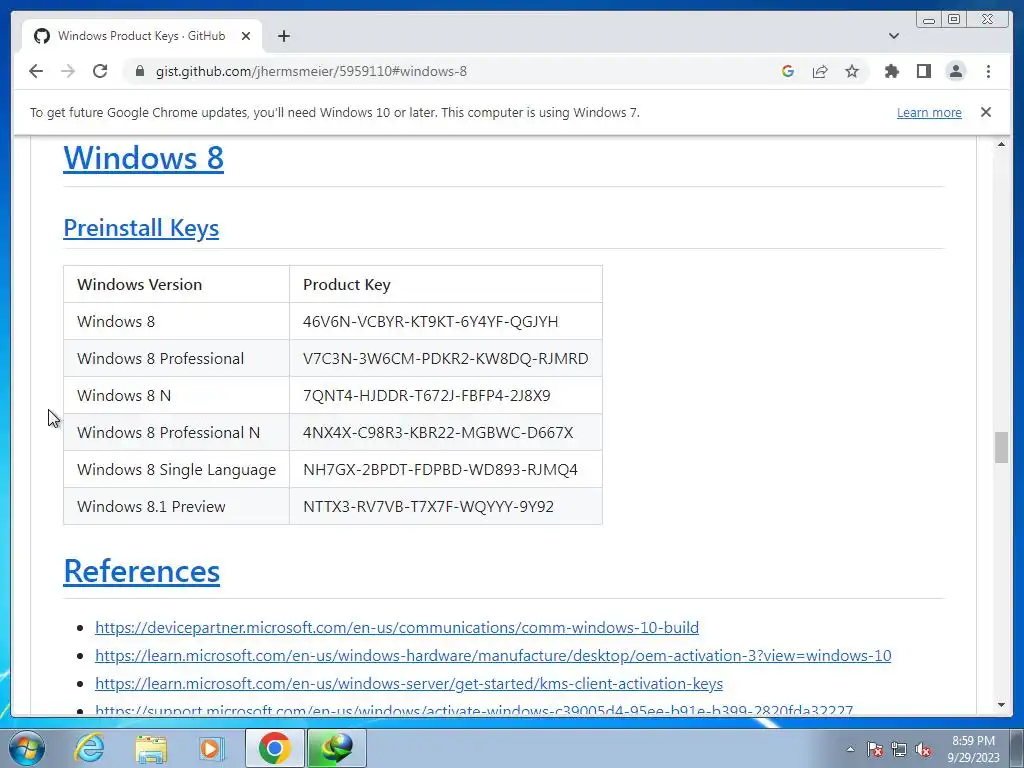The image size is (1024, 768).
Task: Open the Chrome profile avatar menu
Action: point(955,71)
